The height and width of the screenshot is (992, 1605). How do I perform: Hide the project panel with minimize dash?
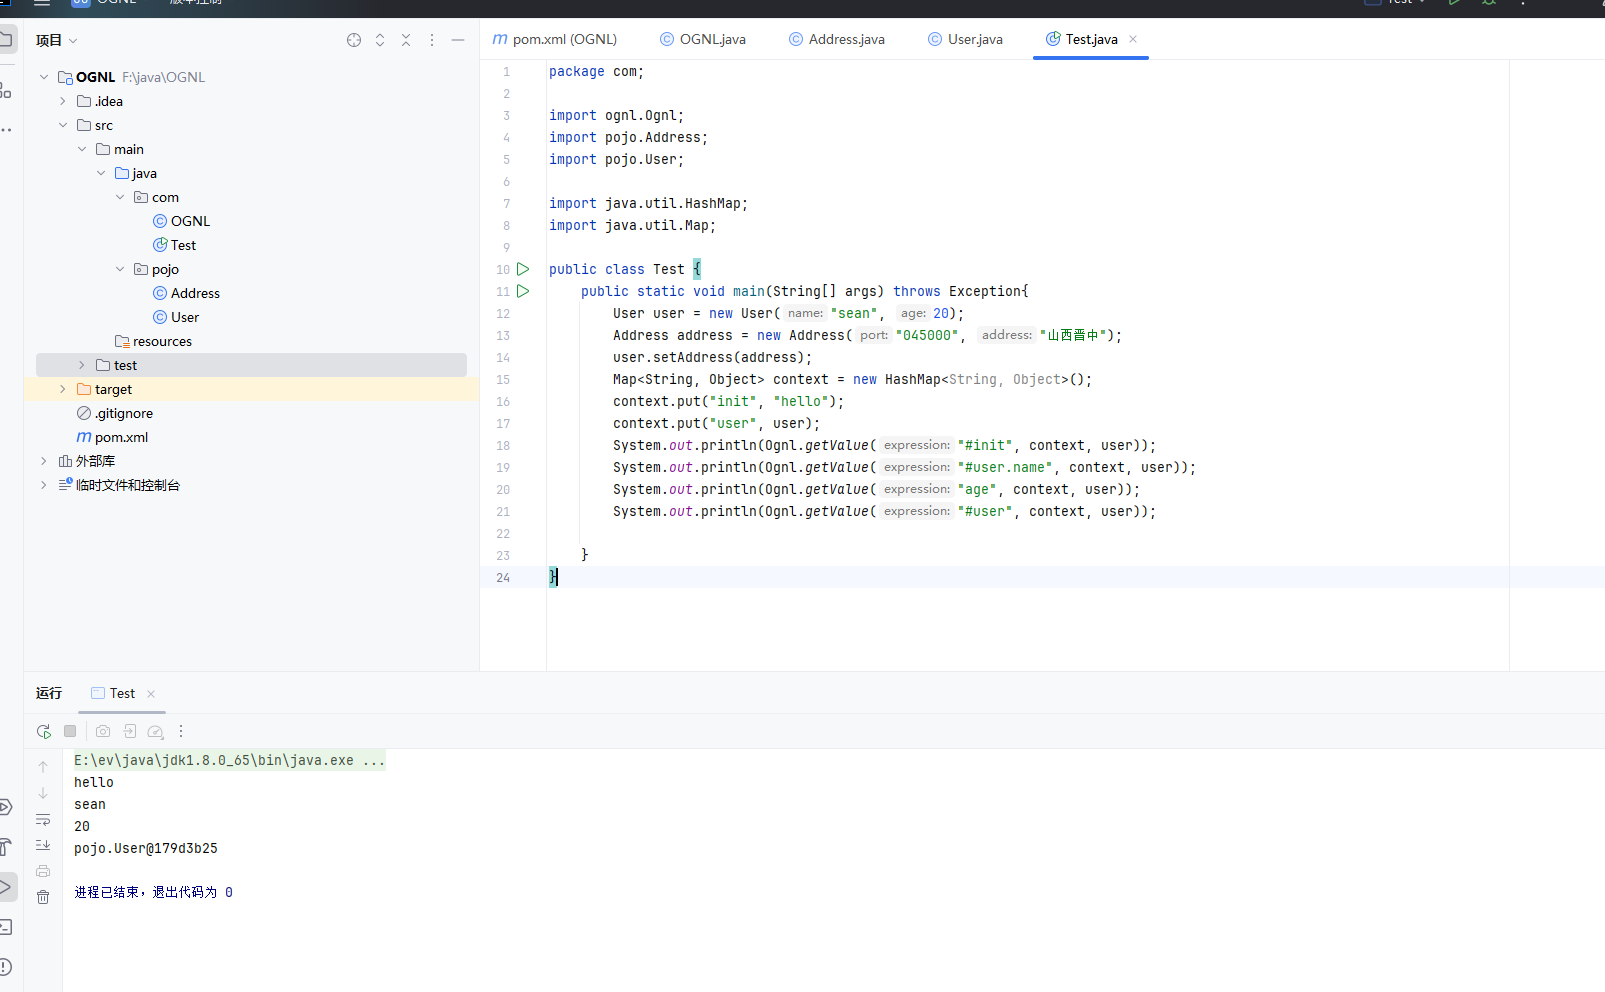(x=458, y=40)
